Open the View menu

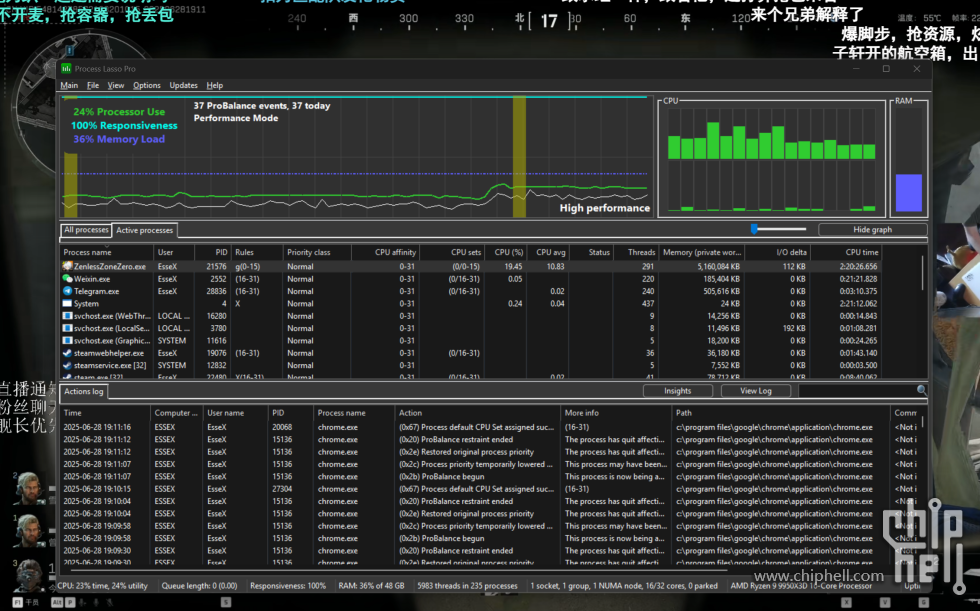[x=116, y=86]
